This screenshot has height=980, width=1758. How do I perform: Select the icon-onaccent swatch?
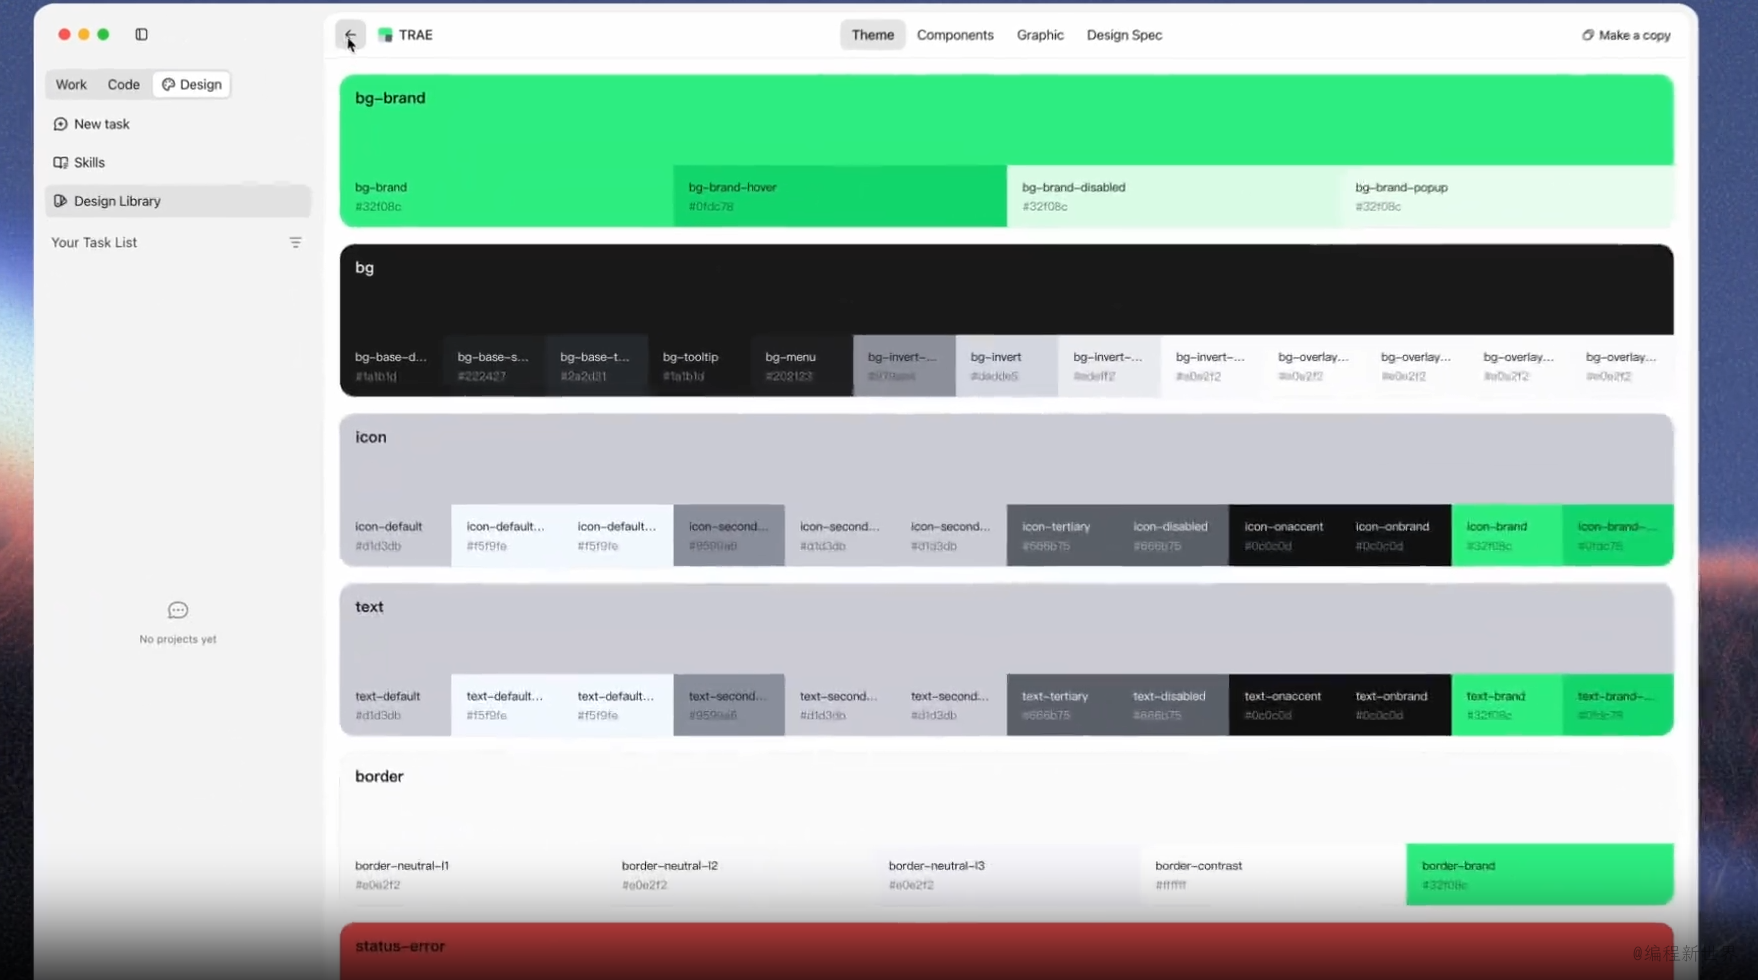click(1284, 536)
